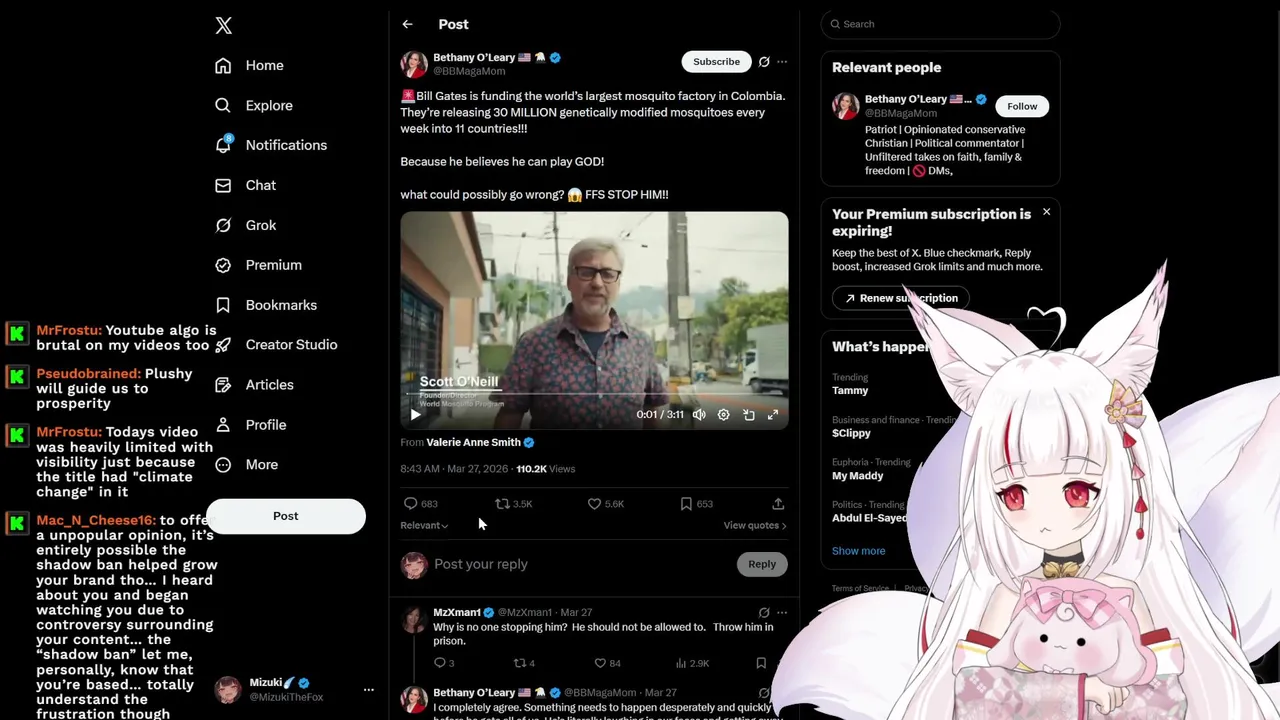Screen dimensions: 1280x720
Task: Open the View quotes link
Action: (755, 526)
